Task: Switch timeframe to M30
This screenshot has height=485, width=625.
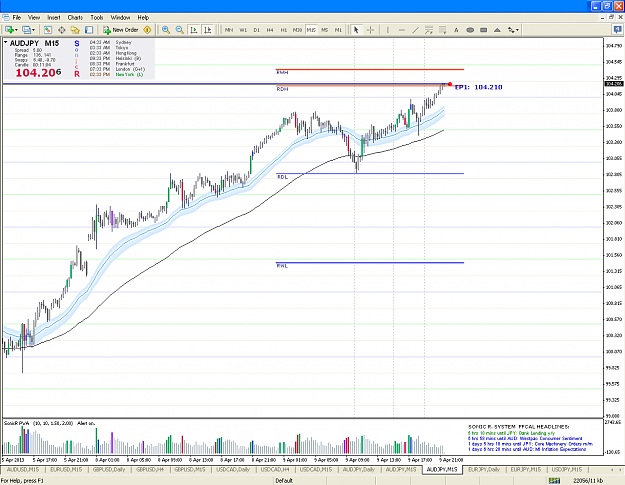Action: (297, 30)
